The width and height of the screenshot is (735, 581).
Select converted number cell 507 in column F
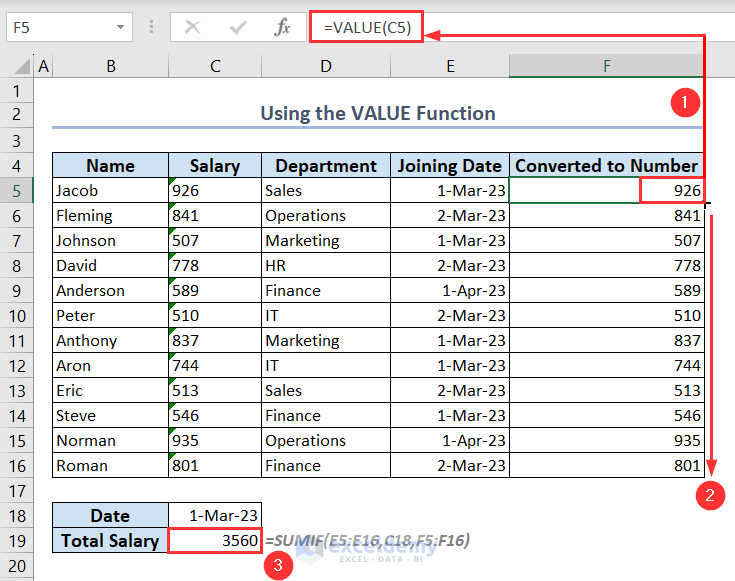pos(607,241)
